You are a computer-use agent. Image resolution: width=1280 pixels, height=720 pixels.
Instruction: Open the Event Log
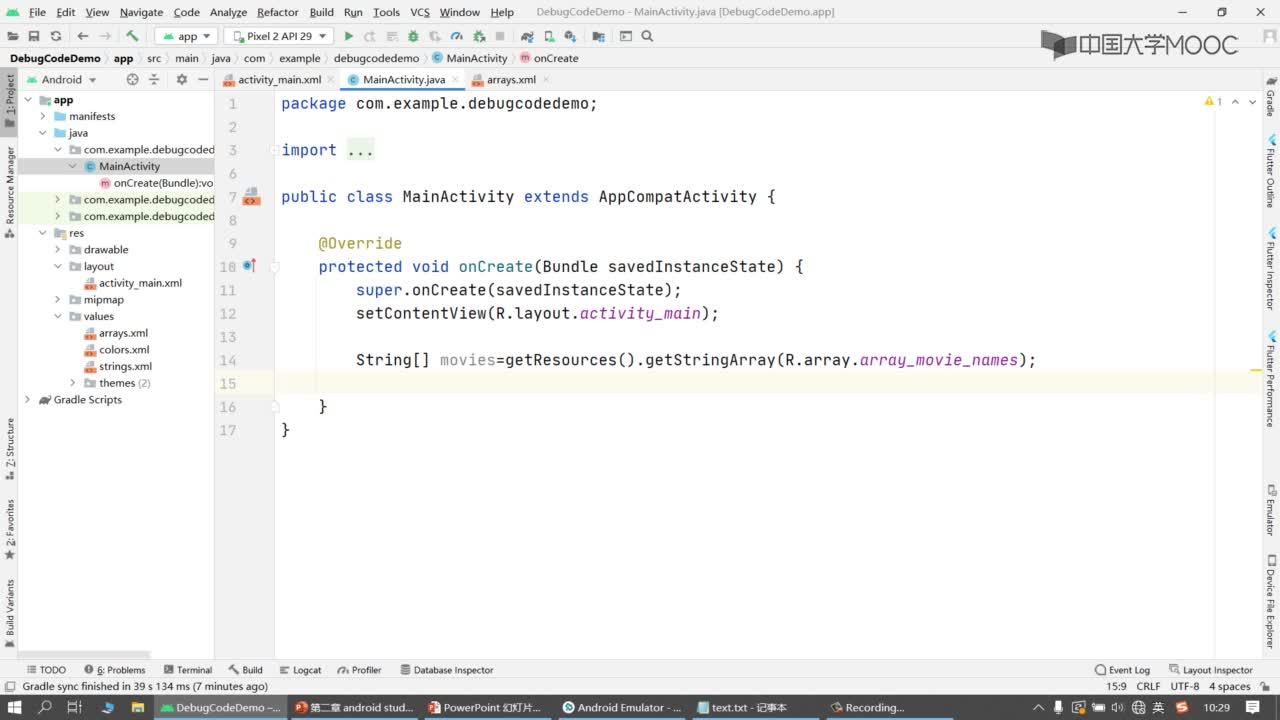[1122, 670]
